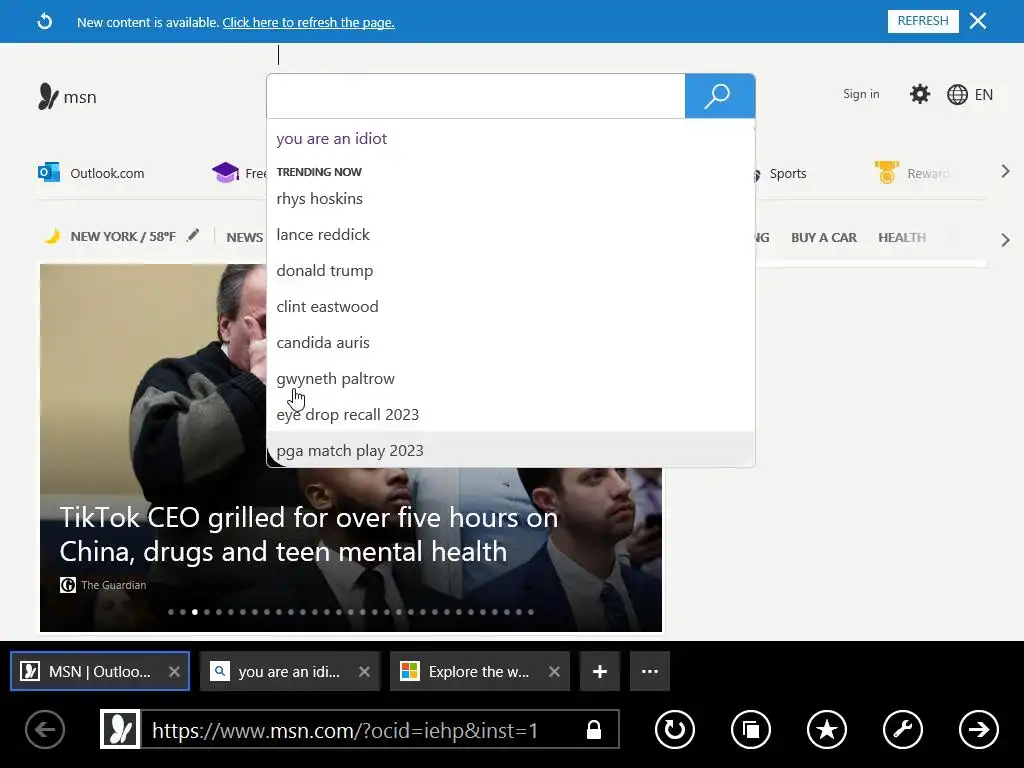Open NEWS category

click(245, 238)
